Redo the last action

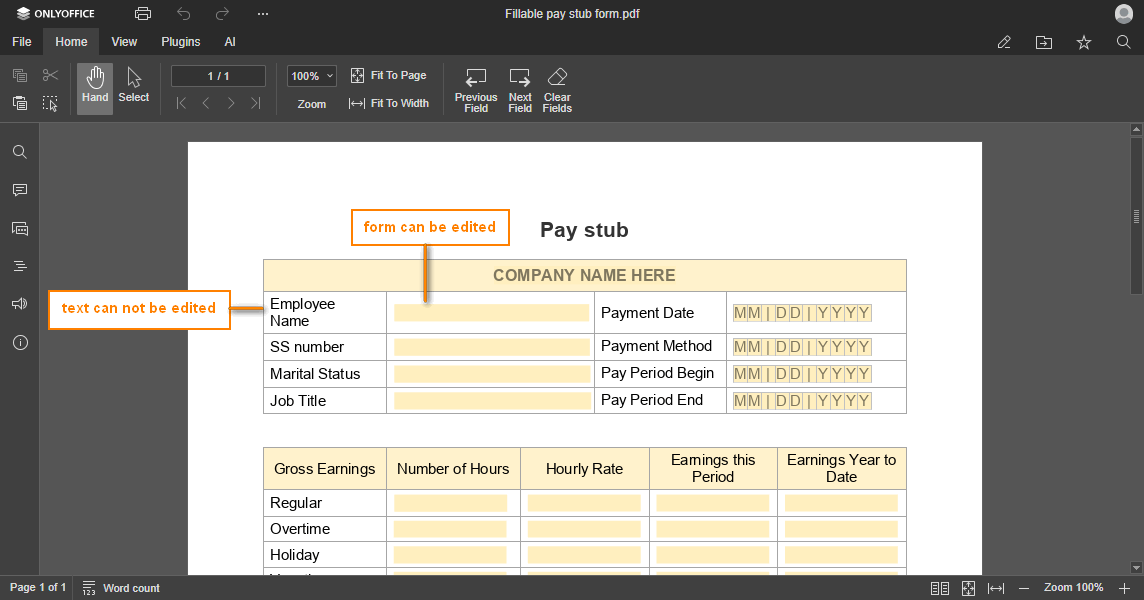click(223, 14)
